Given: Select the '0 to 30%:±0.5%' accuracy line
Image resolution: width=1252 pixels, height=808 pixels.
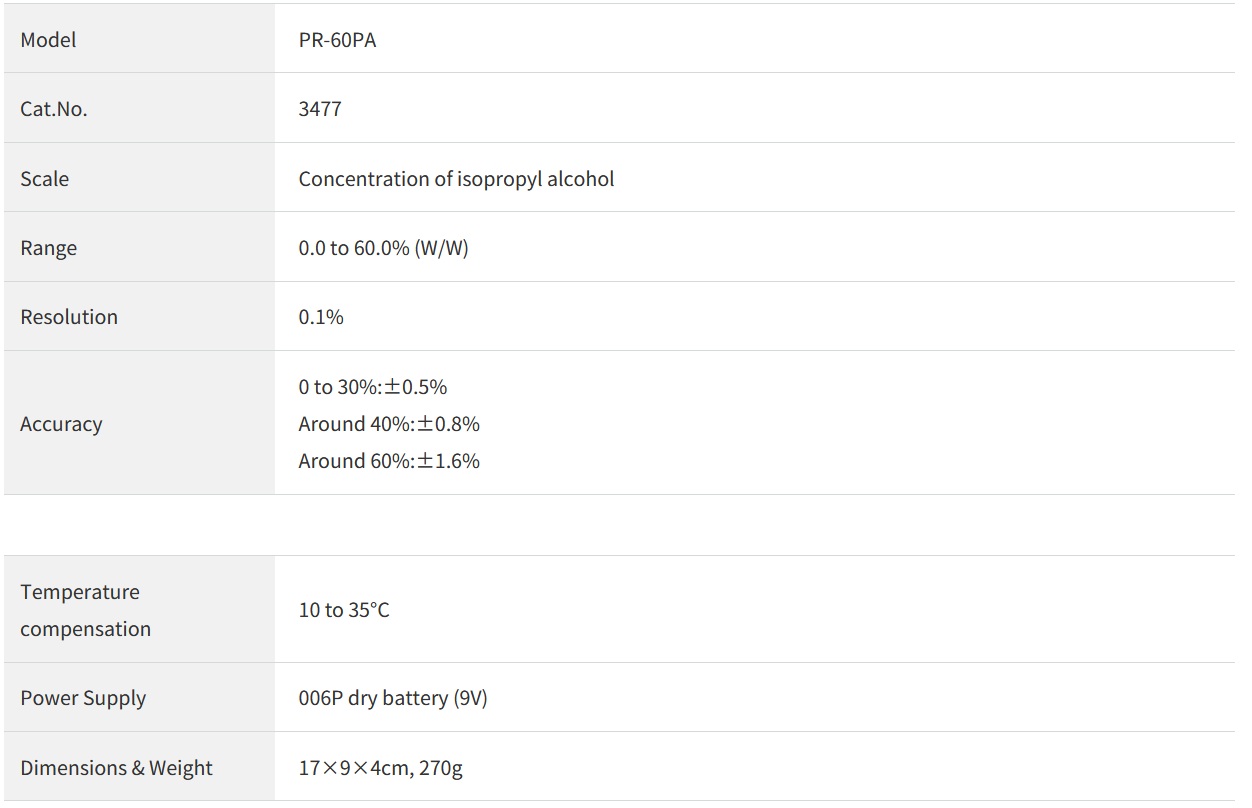Looking at the screenshot, I should click(x=372, y=387).
